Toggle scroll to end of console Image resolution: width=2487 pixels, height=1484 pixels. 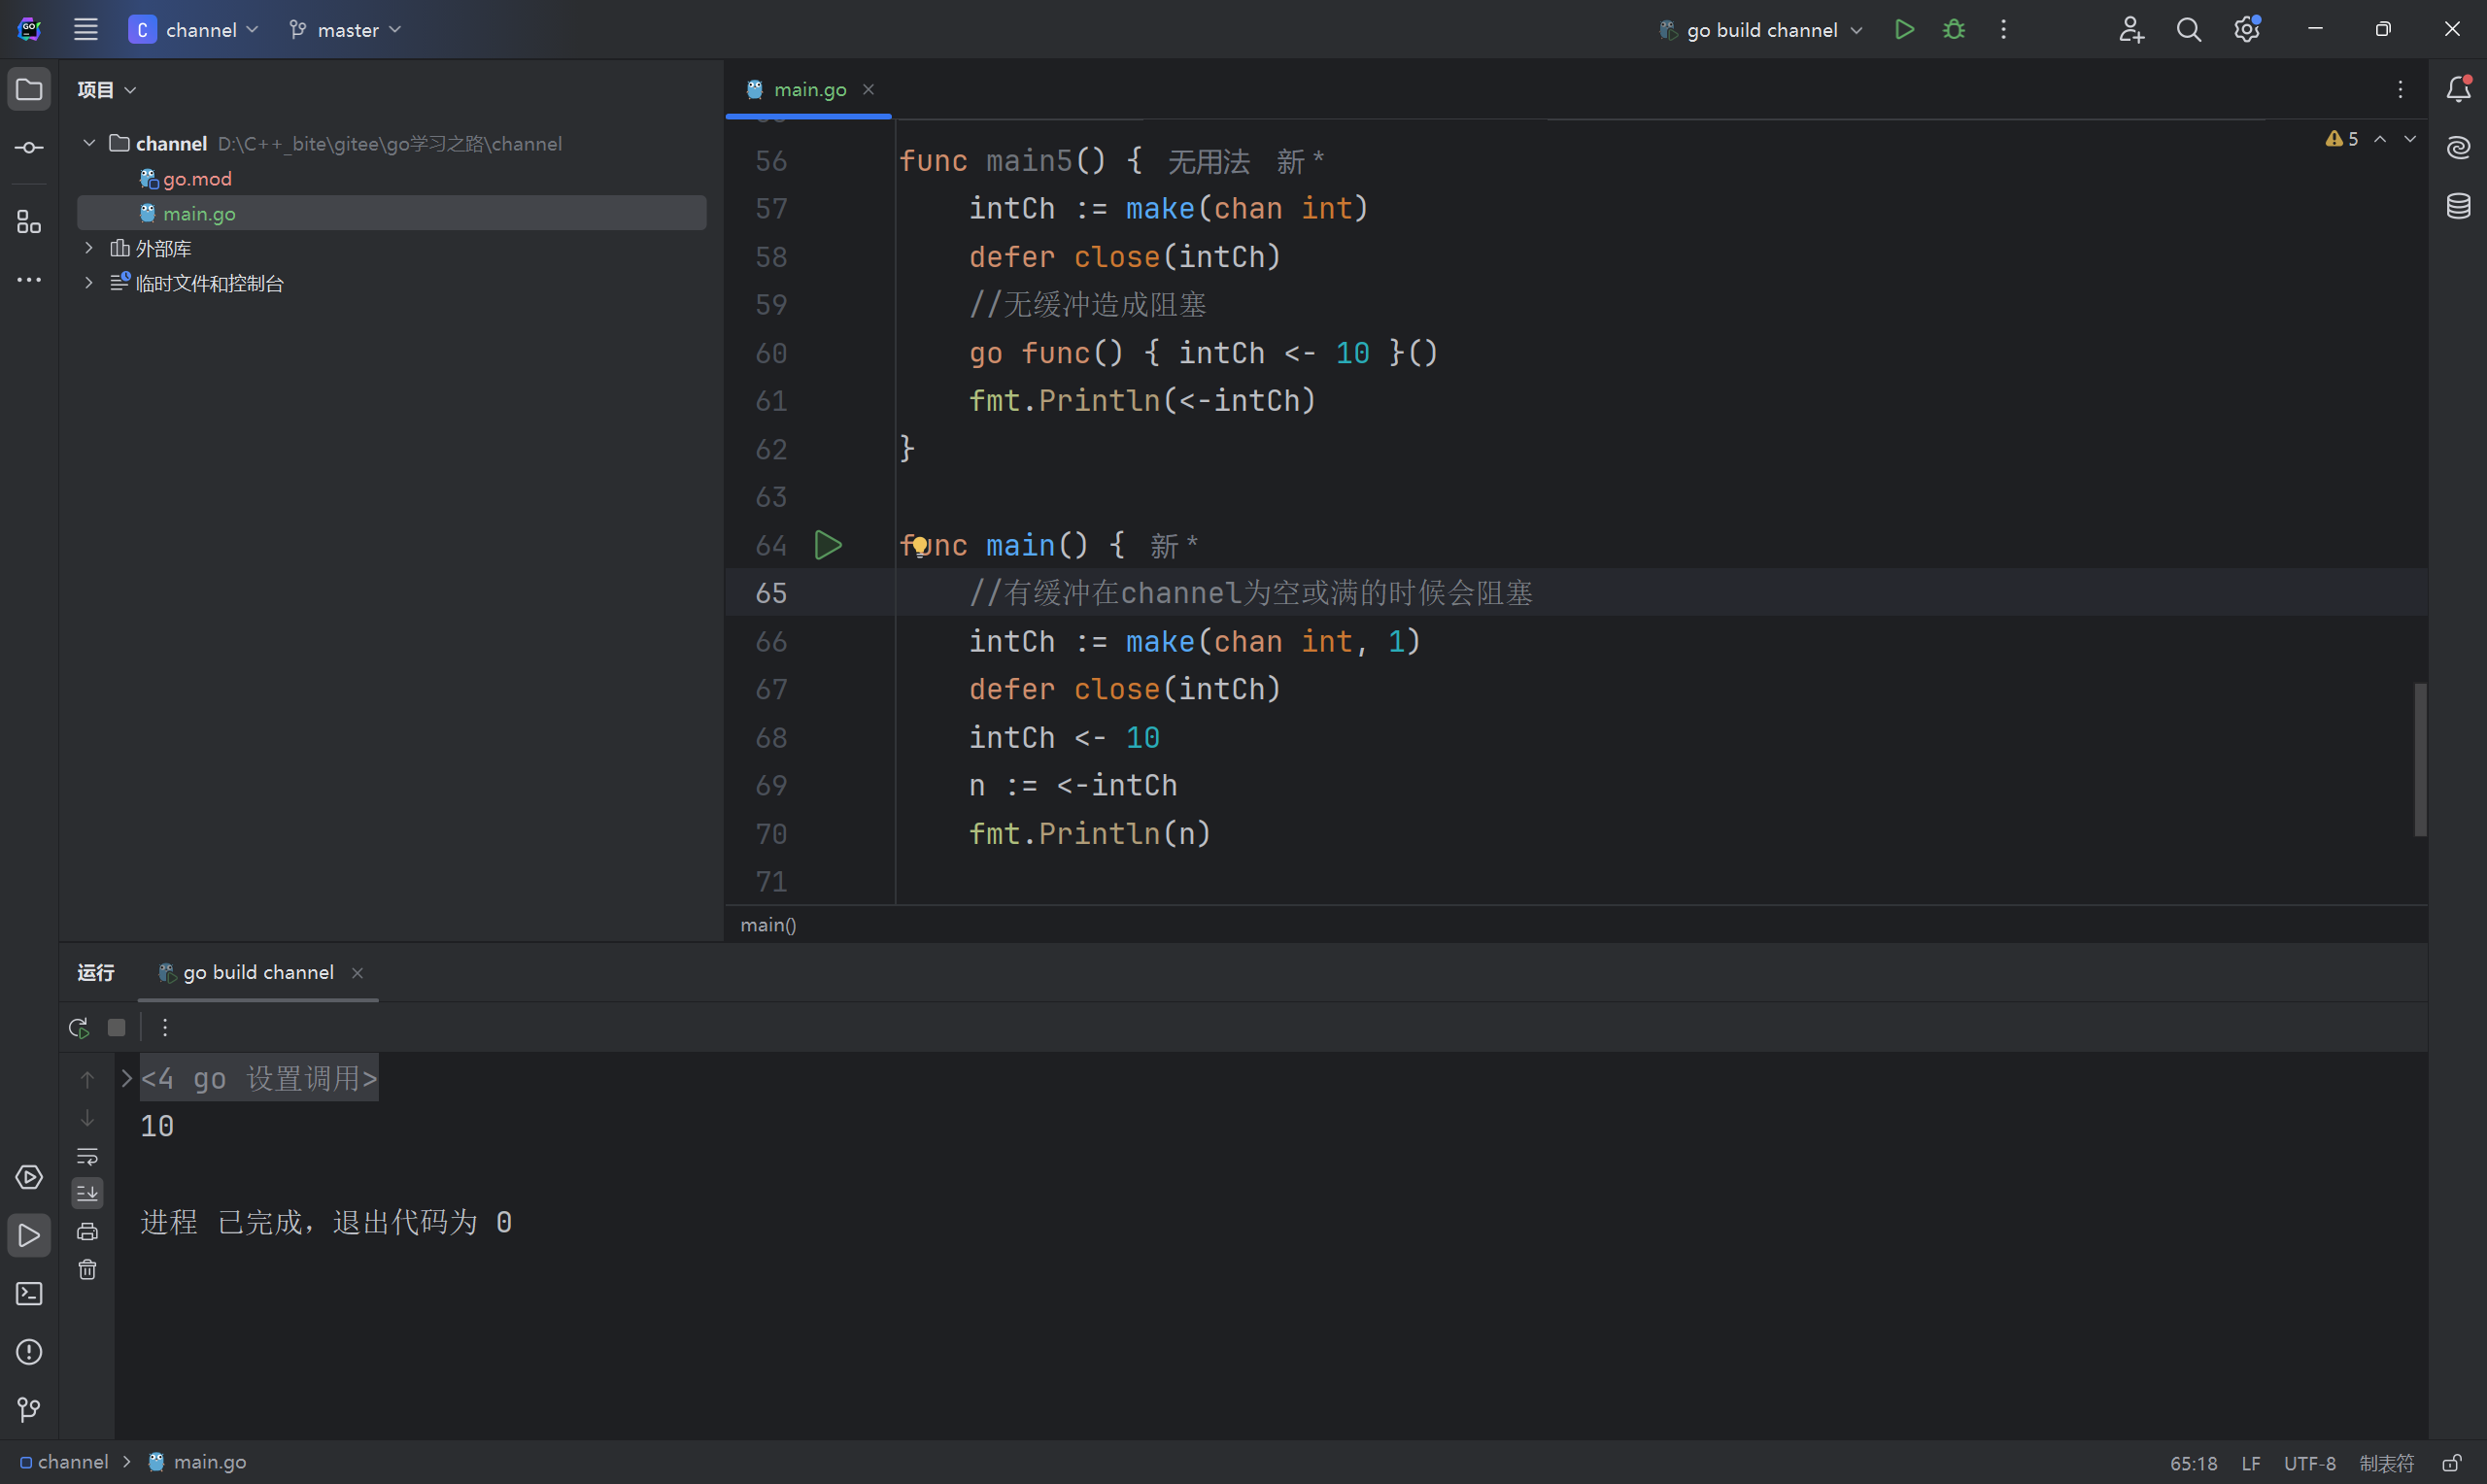pyautogui.click(x=87, y=1193)
